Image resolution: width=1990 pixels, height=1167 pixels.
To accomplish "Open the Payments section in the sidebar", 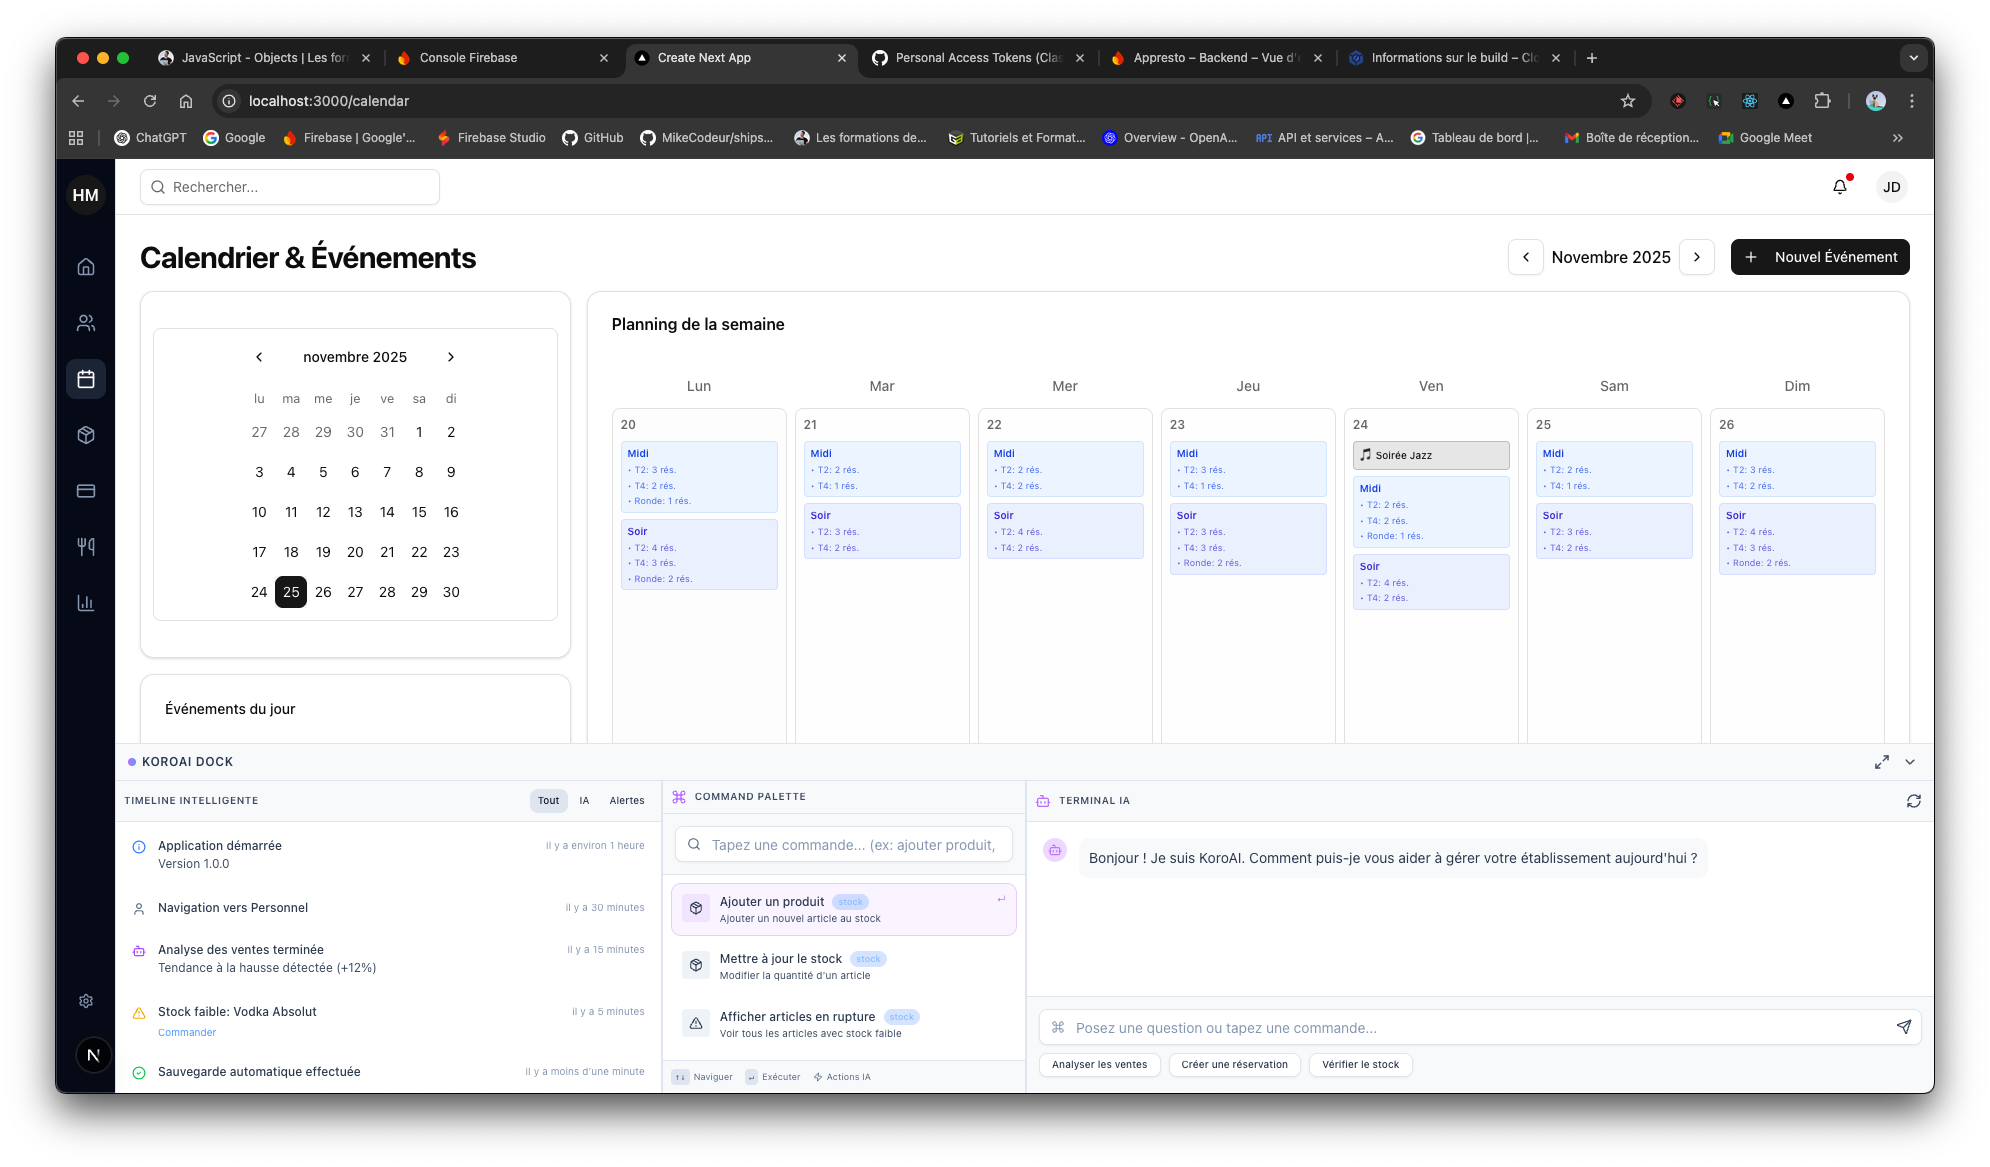I will (86, 491).
